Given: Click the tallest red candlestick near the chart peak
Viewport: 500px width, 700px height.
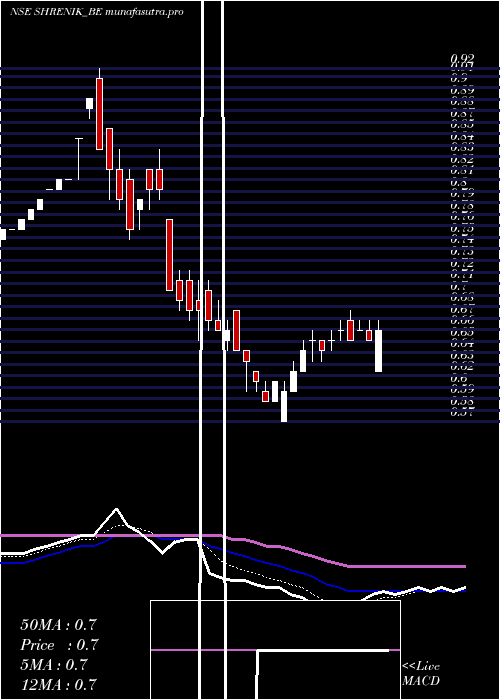Looking at the screenshot, I should [100, 113].
